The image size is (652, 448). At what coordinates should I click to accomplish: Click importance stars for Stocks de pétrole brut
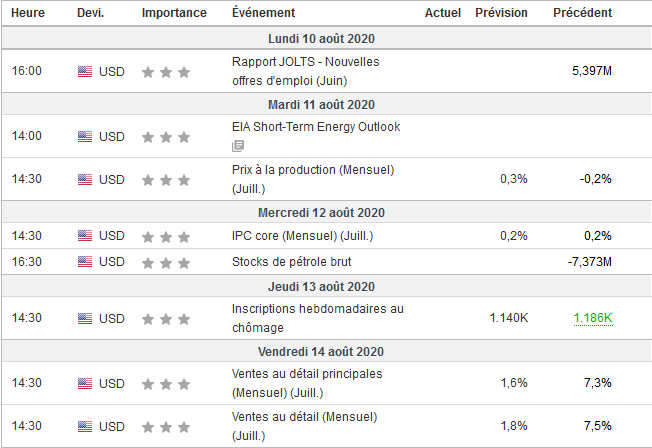165,263
